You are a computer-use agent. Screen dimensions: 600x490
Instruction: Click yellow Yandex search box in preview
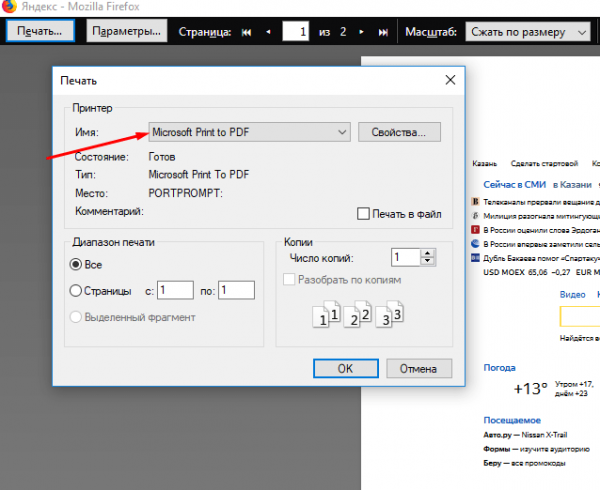(x=580, y=316)
